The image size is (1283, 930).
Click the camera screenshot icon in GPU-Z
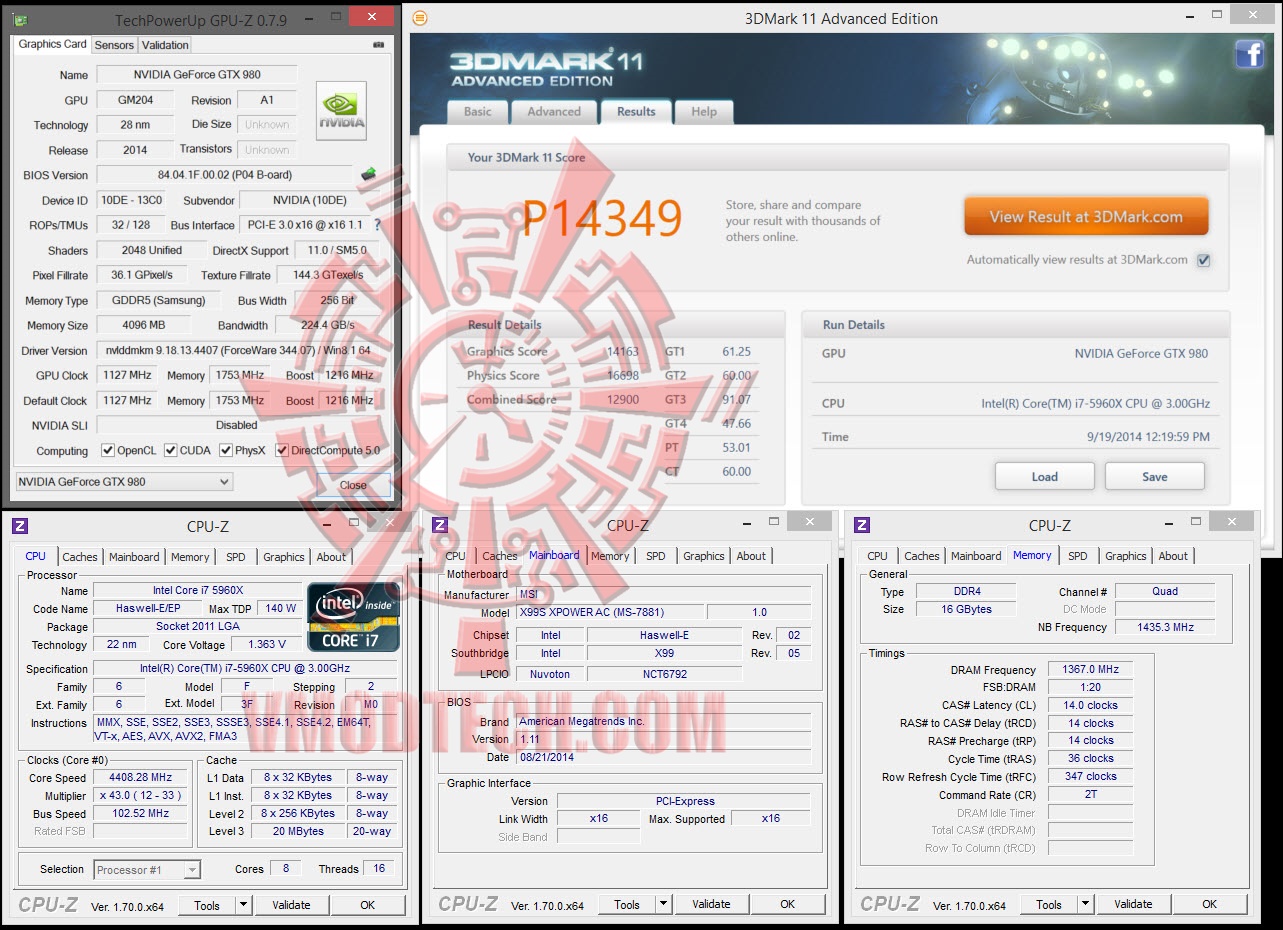[x=378, y=45]
